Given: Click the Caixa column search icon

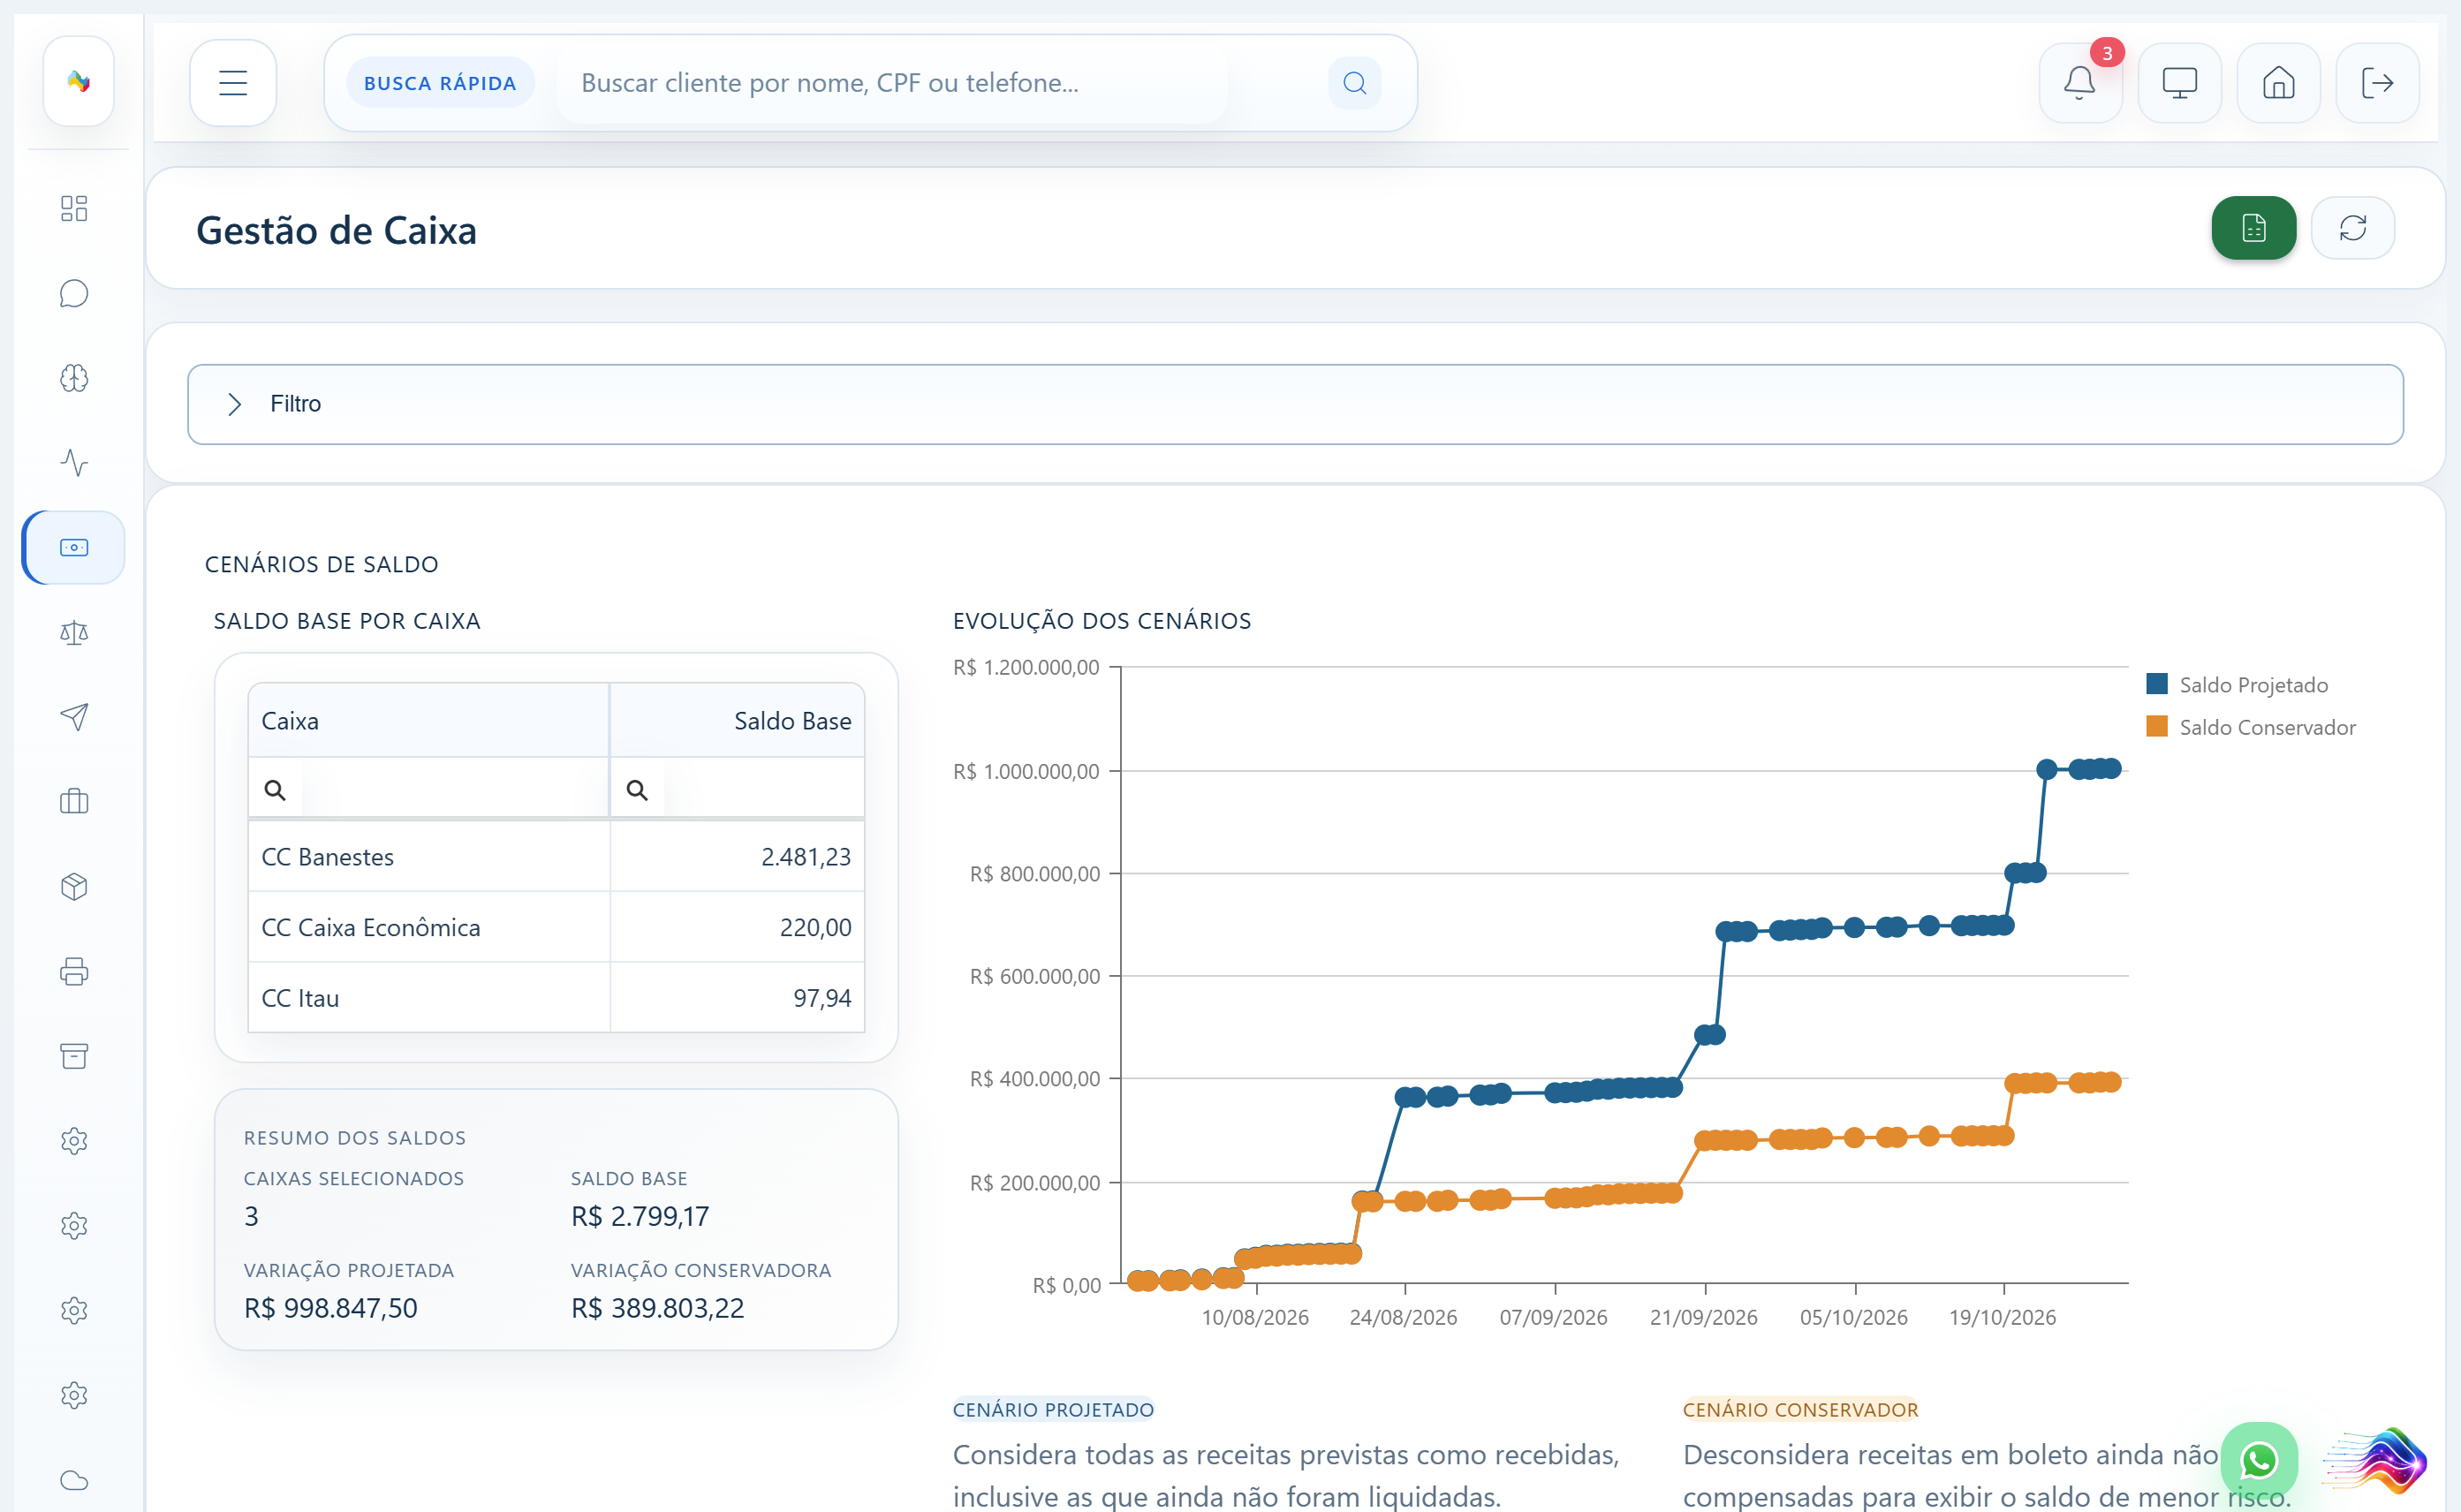Looking at the screenshot, I should pos(275,790).
